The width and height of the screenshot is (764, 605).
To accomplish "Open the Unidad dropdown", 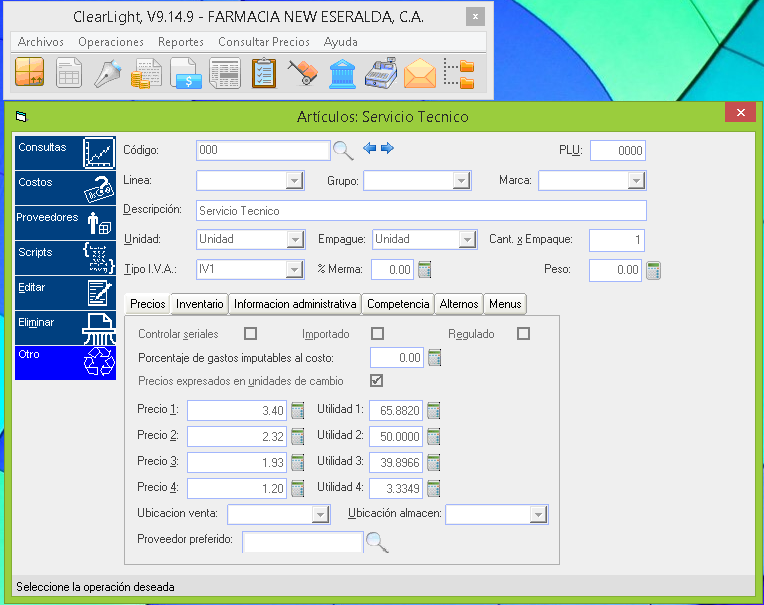I will point(294,240).
